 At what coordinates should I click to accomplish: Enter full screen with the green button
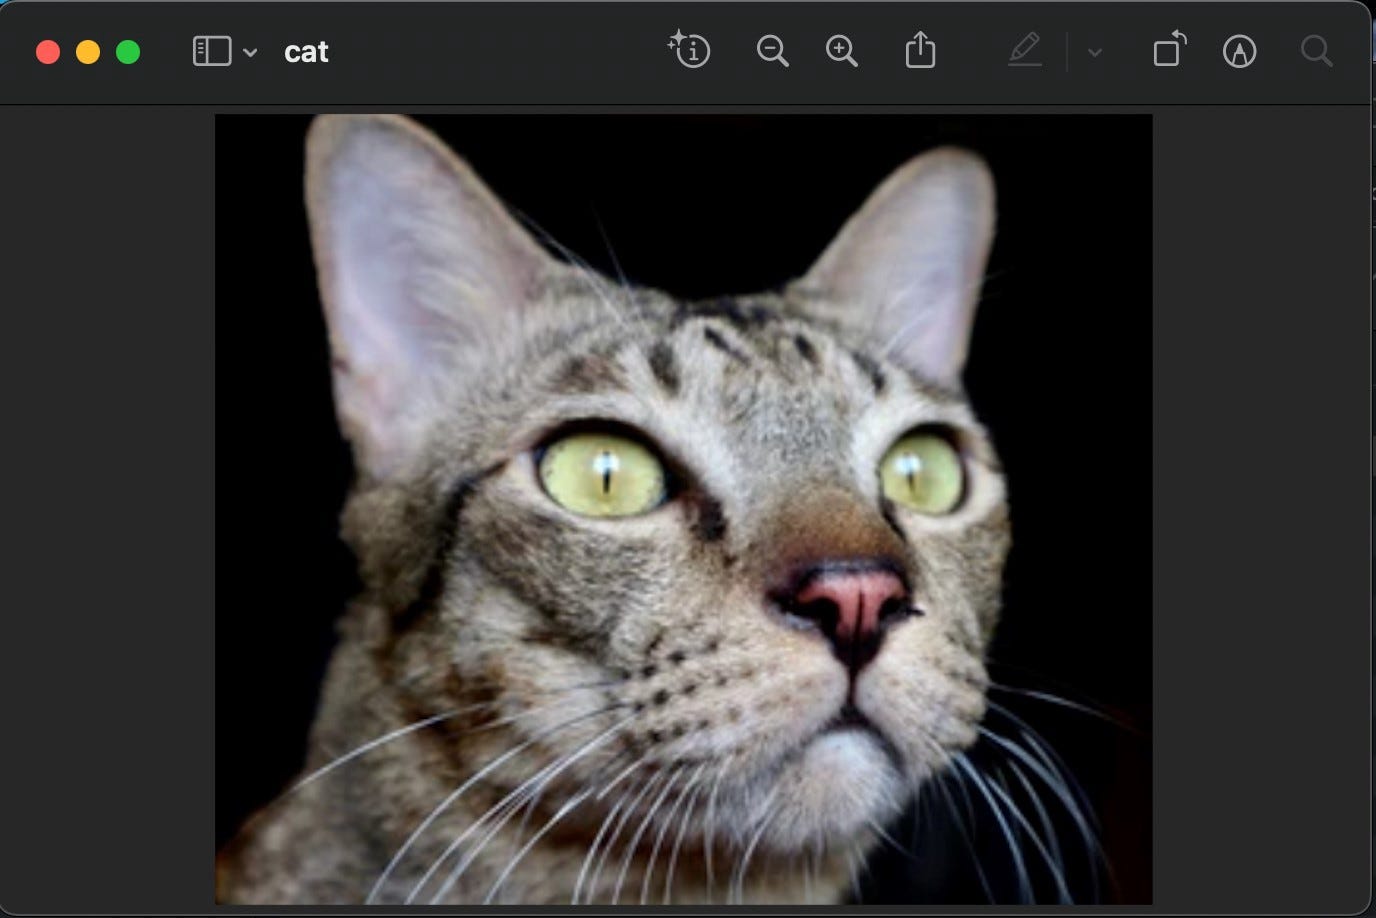127,52
